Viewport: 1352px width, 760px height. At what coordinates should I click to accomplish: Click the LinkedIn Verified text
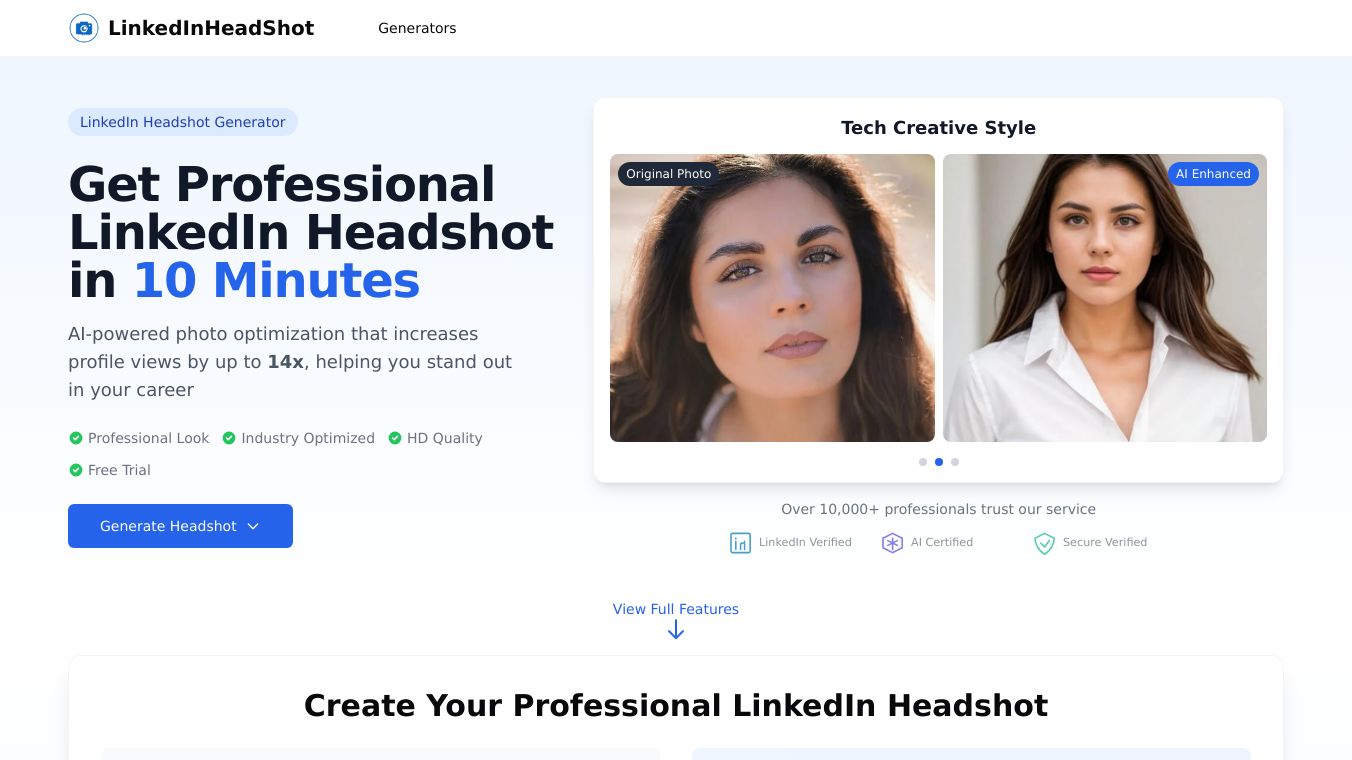click(x=805, y=542)
